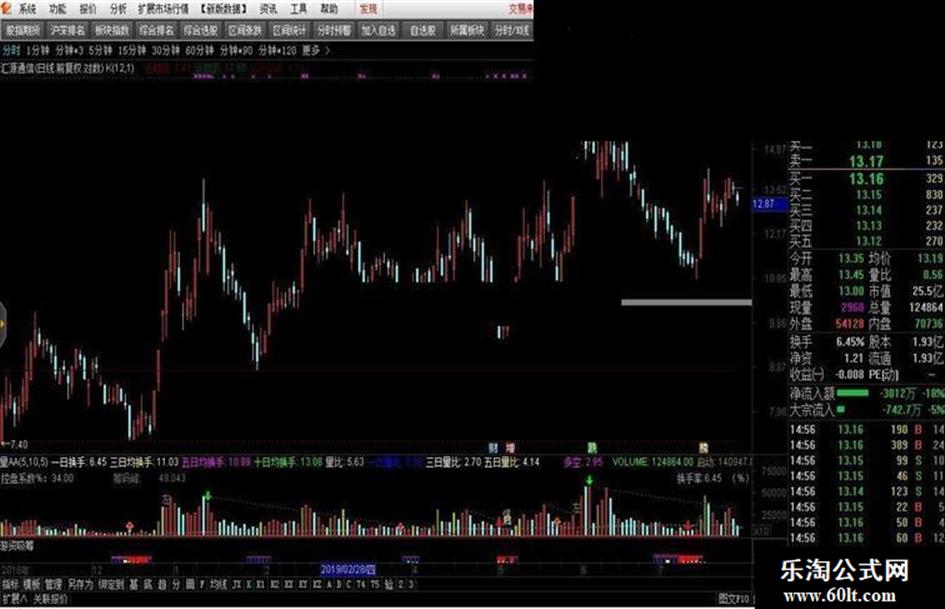Switch to the 分钟*120 period tab
The height and width of the screenshot is (609, 945).
pyautogui.click(x=277, y=51)
